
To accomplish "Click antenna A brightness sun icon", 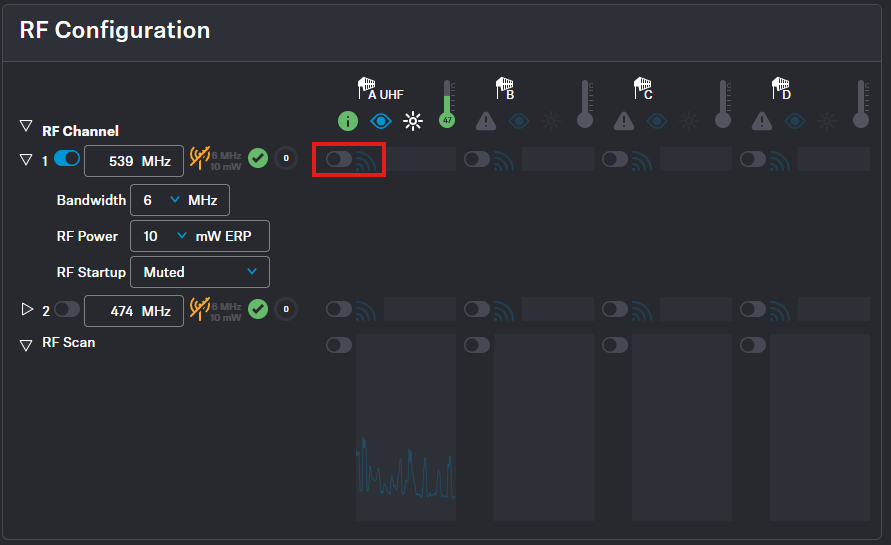I will (x=413, y=121).
